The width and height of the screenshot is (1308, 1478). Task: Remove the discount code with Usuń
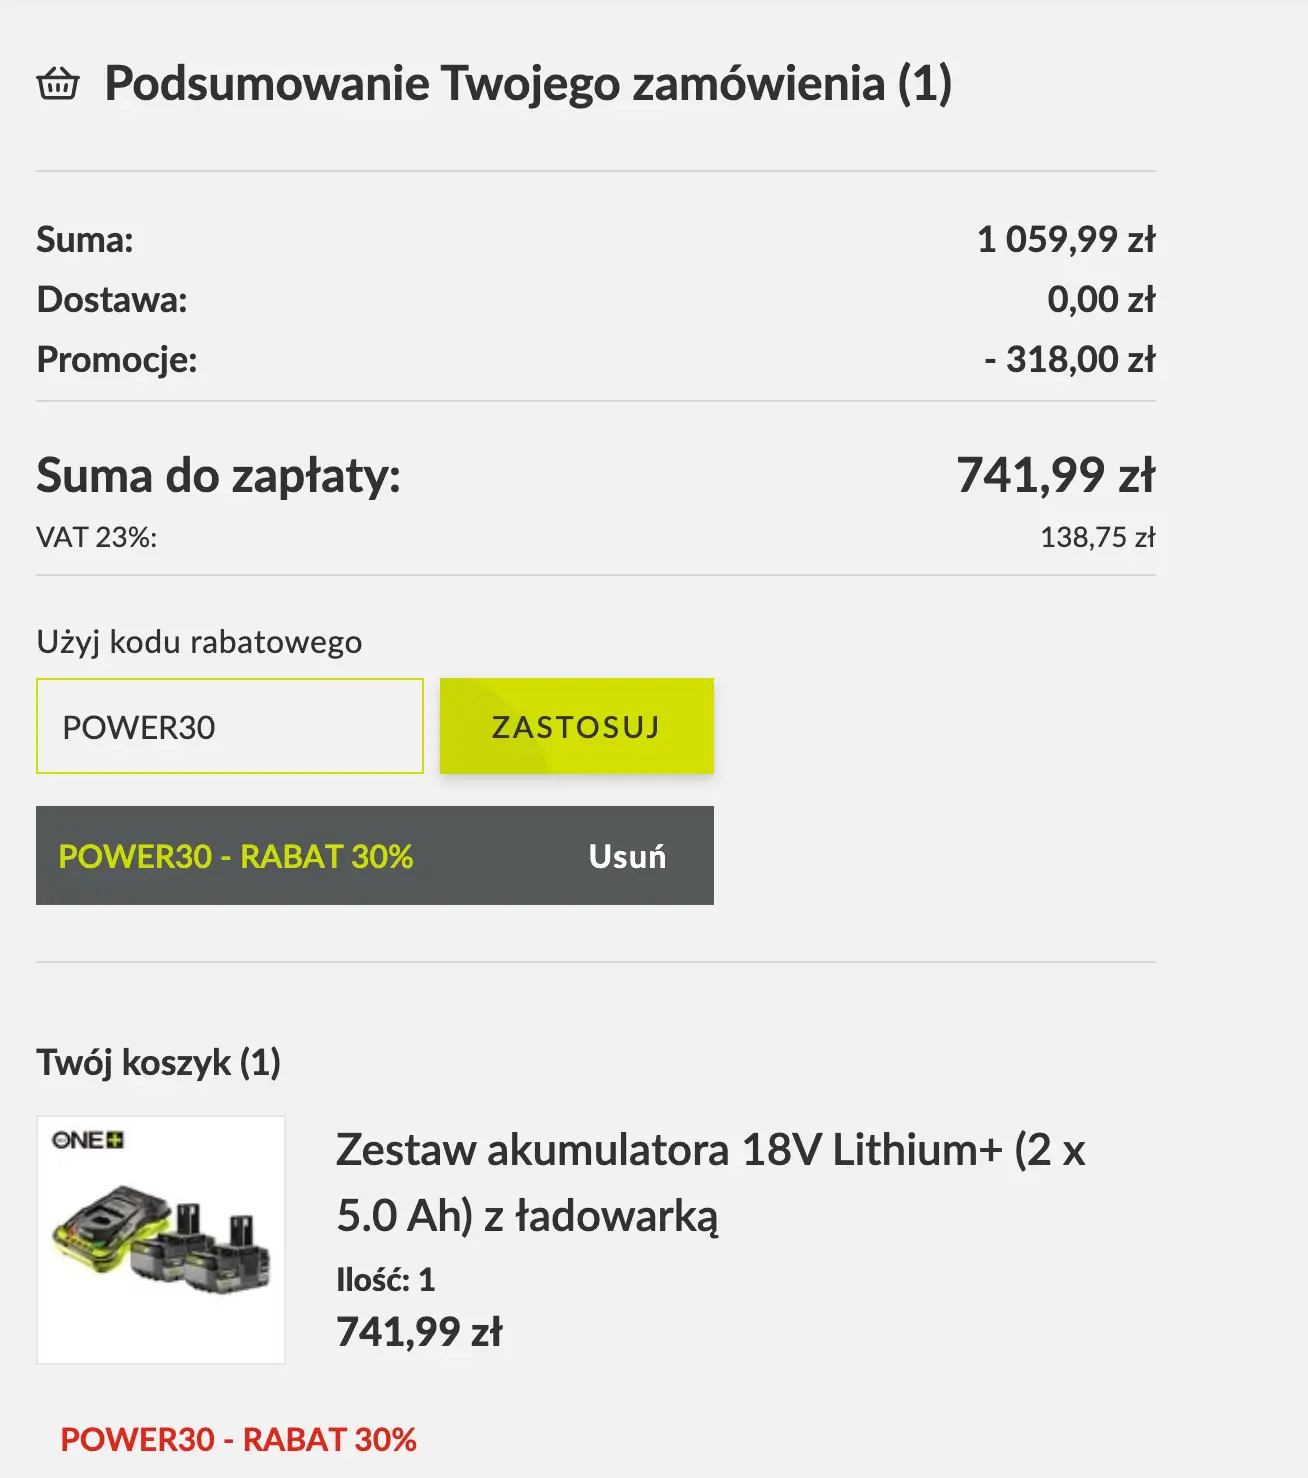pos(627,856)
